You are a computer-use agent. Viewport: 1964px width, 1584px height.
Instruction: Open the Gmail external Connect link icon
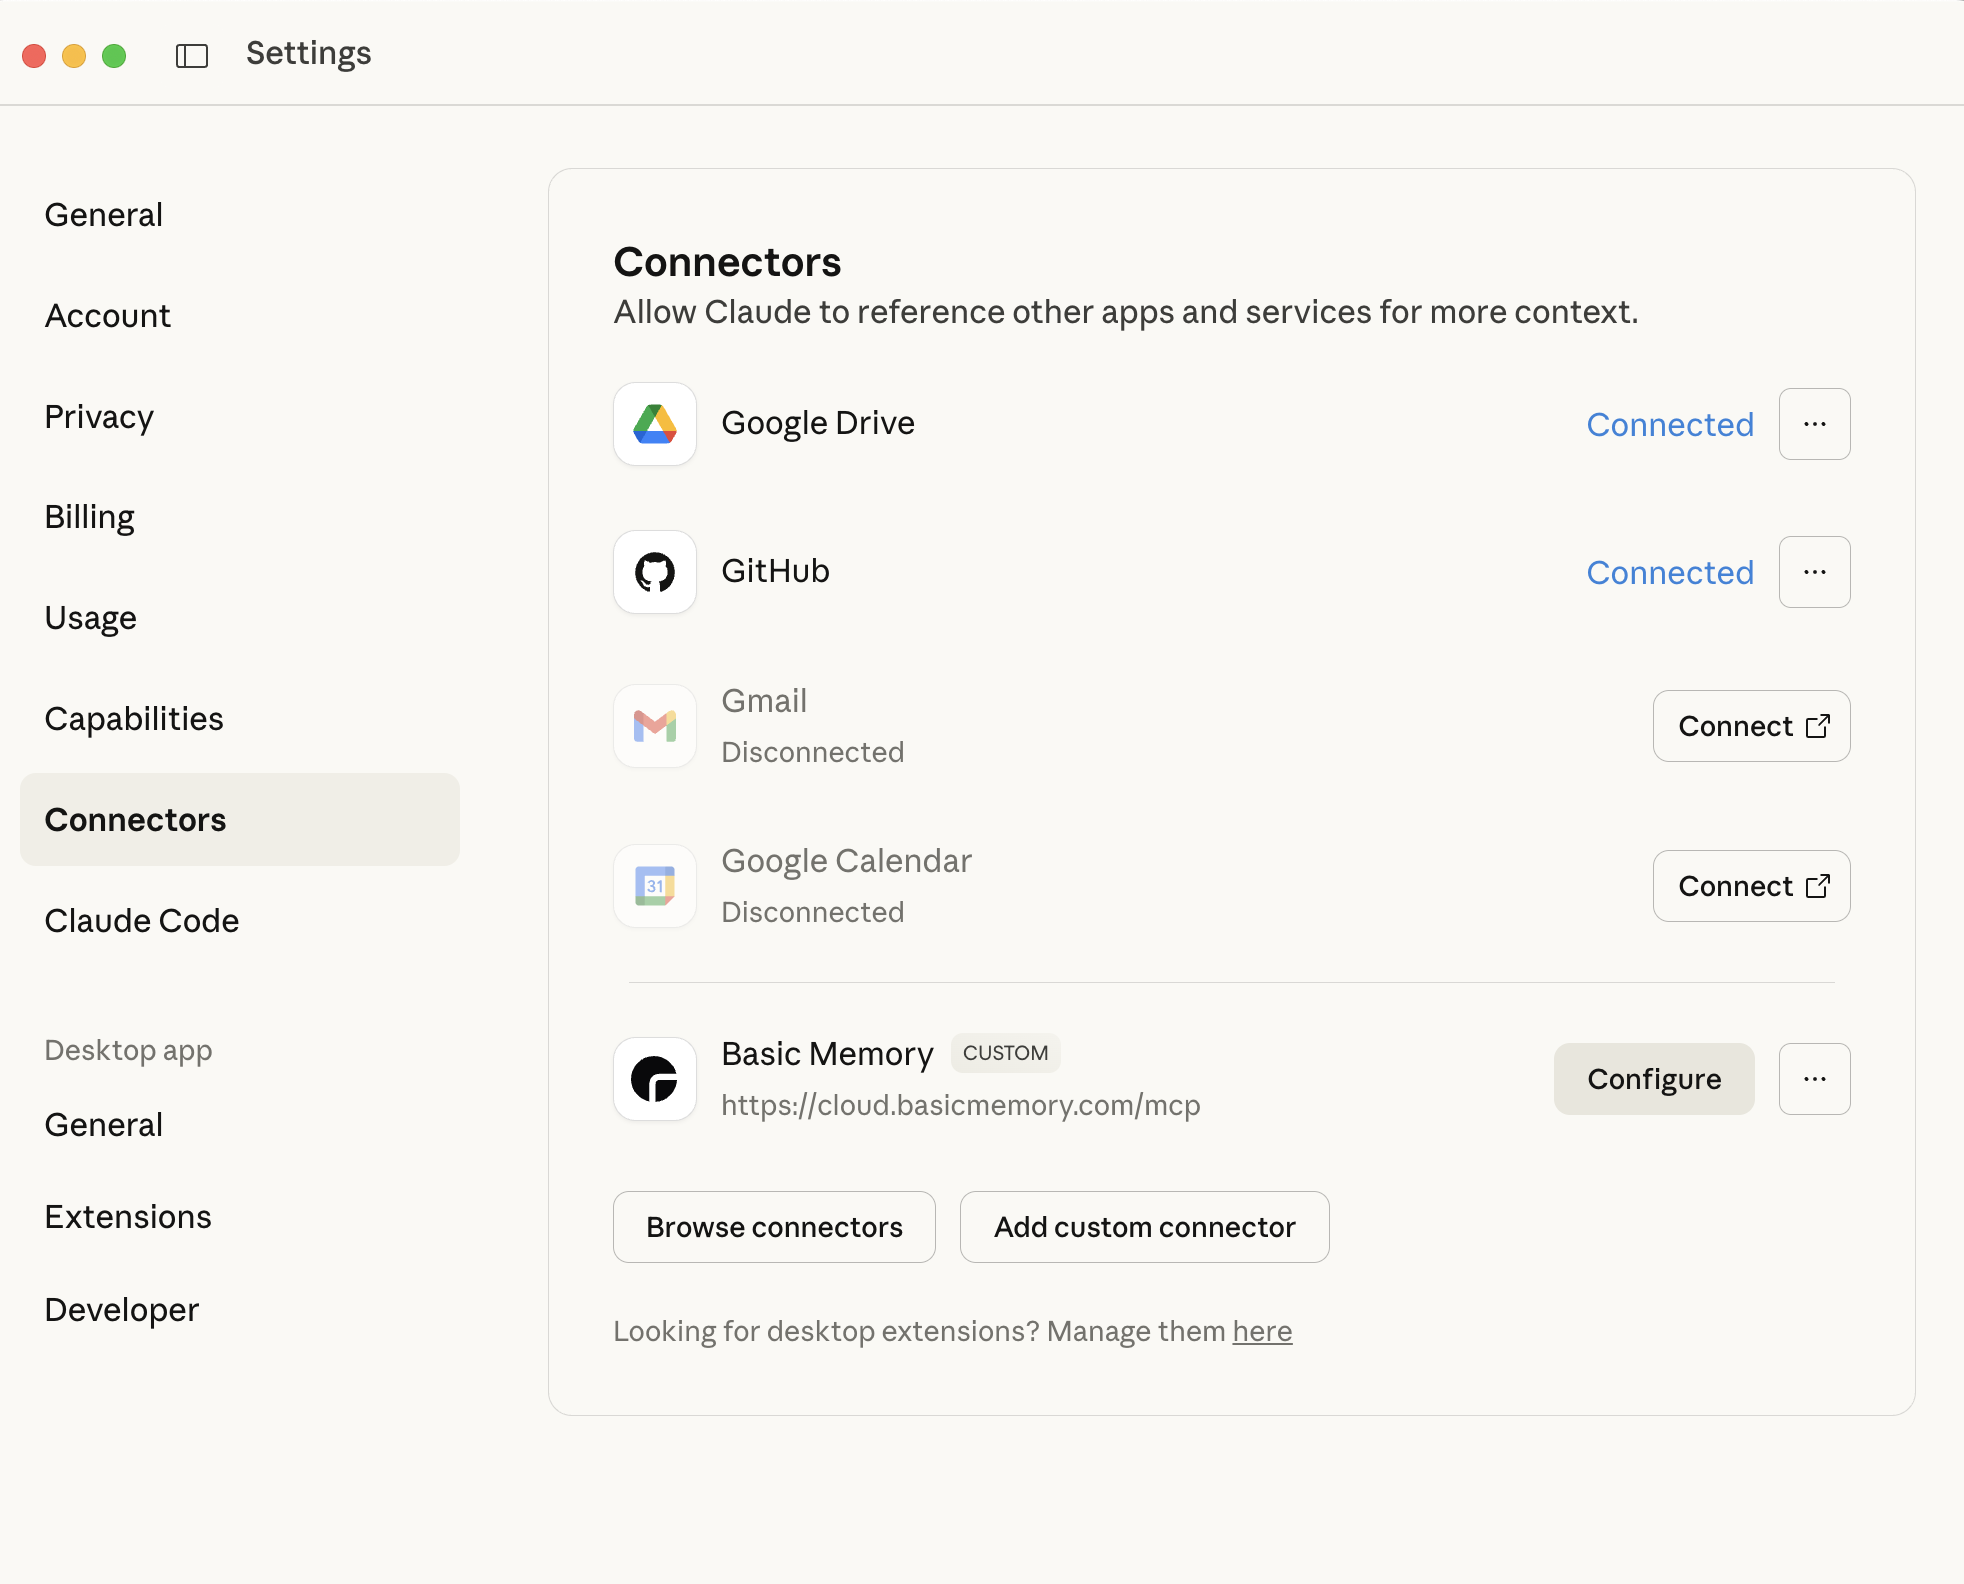click(1819, 726)
